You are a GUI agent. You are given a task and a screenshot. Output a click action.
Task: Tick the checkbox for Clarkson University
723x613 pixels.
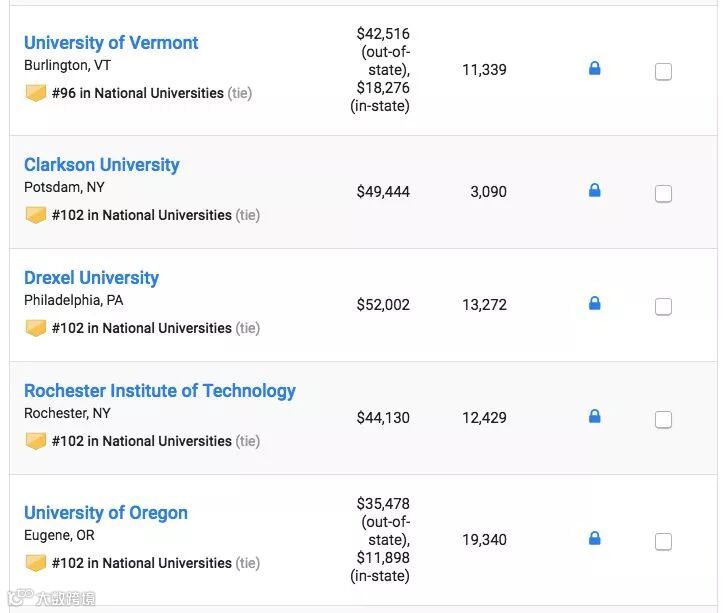tap(663, 193)
